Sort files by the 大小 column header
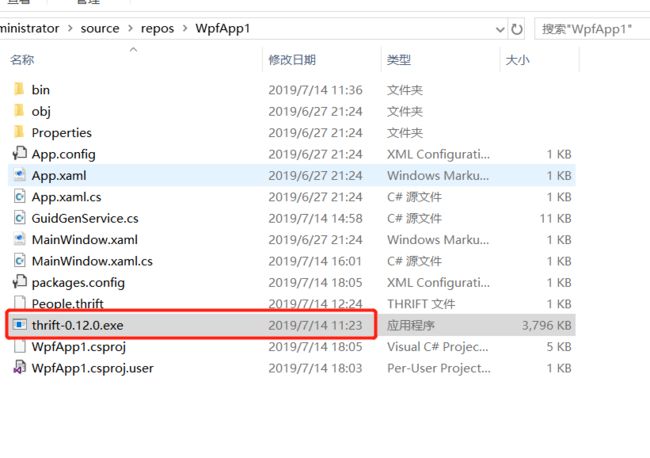 [517, 60]
